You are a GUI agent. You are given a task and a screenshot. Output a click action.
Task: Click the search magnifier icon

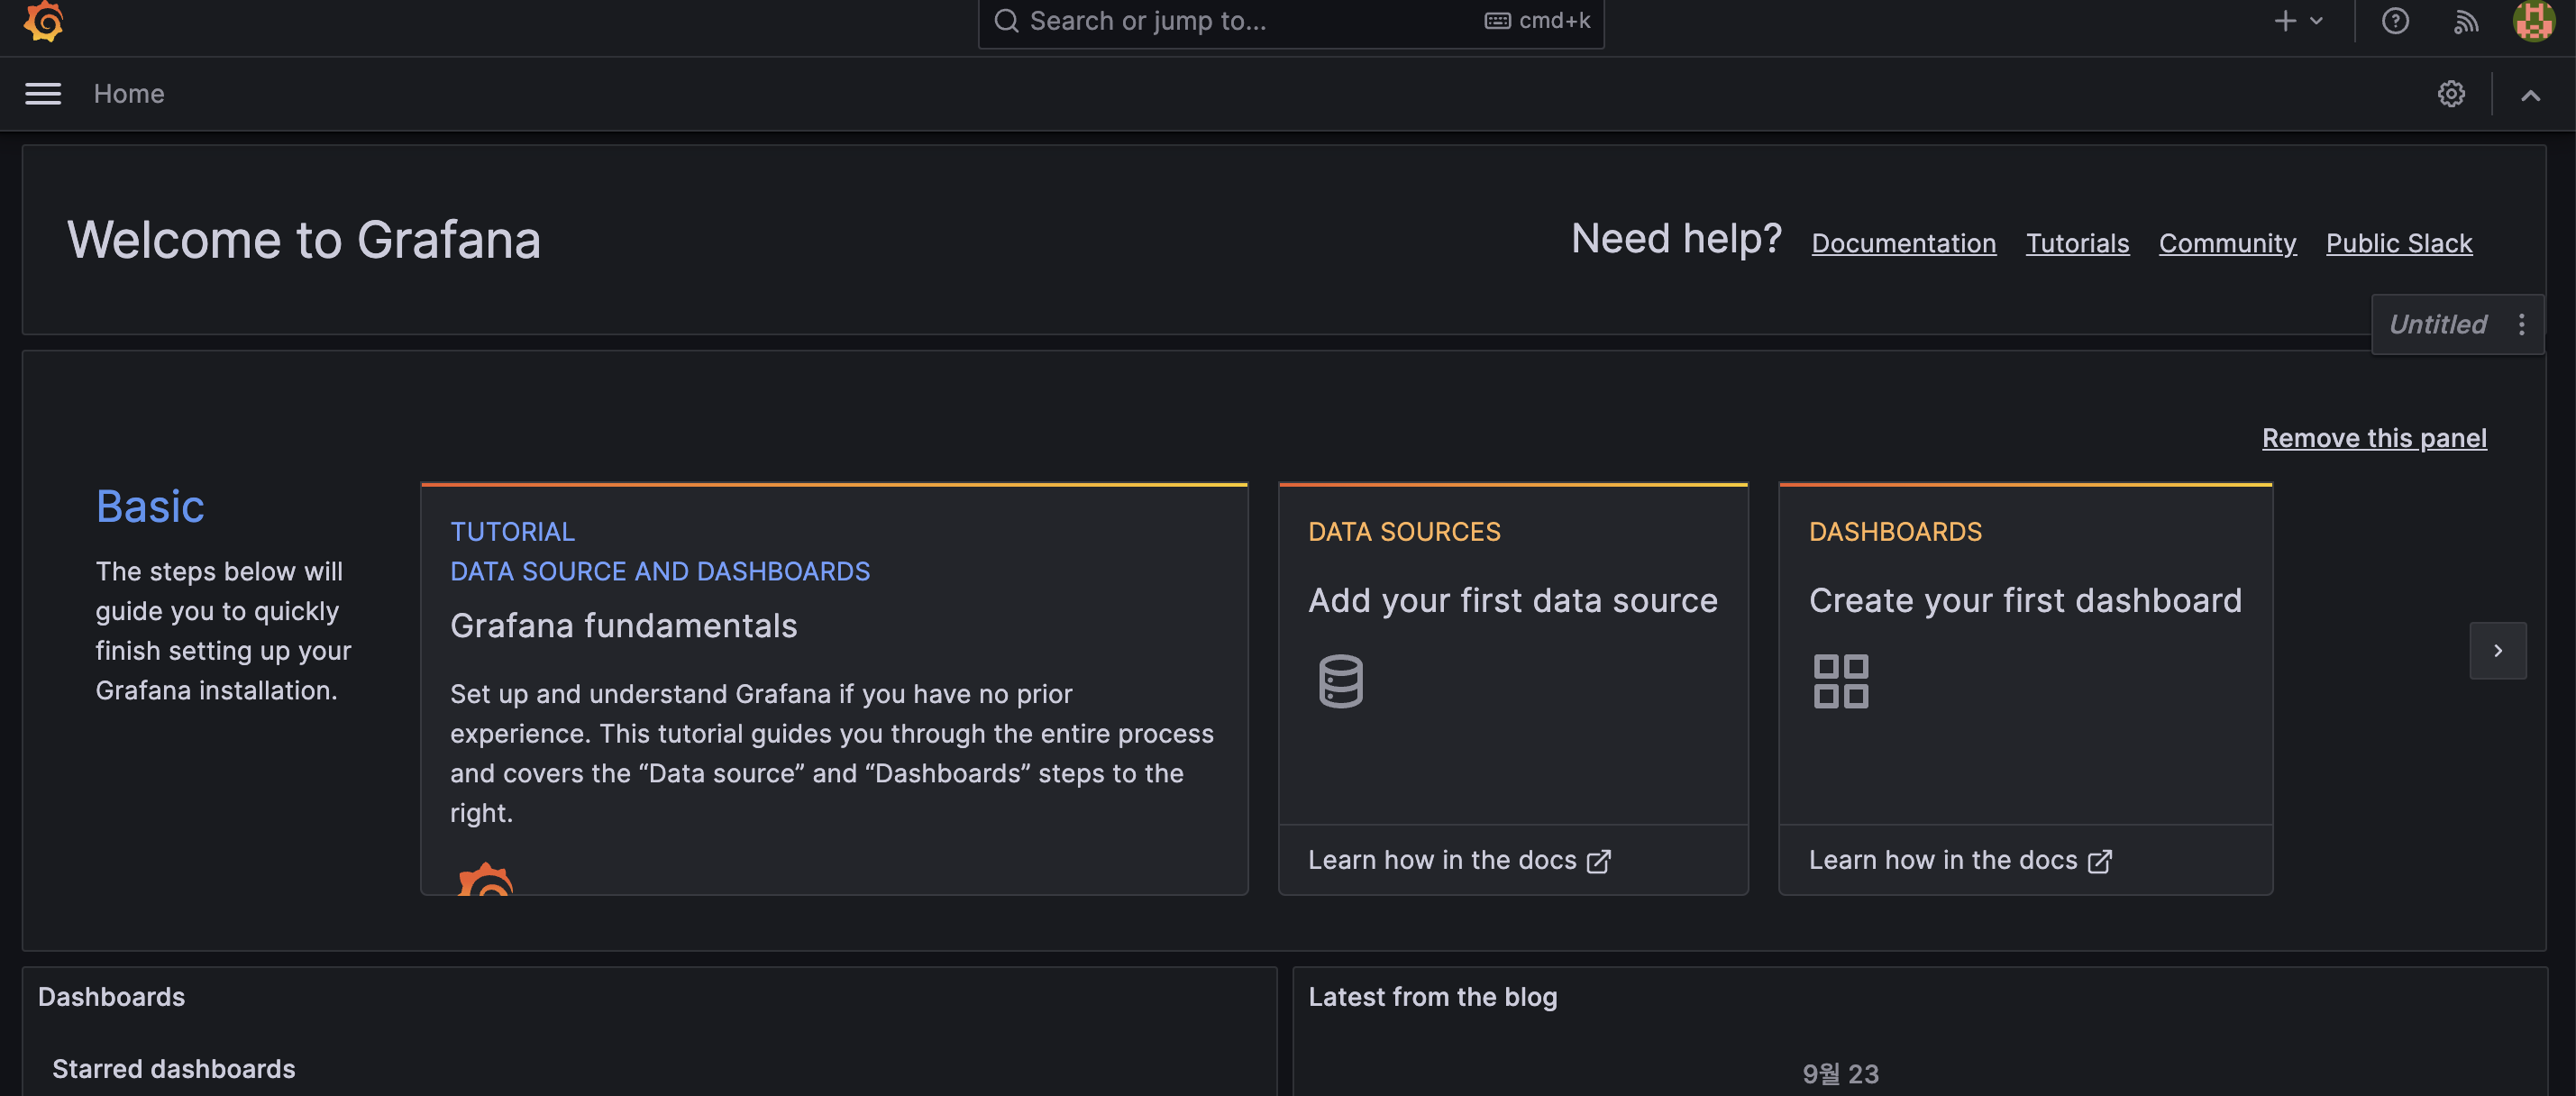pos(1005,21)
